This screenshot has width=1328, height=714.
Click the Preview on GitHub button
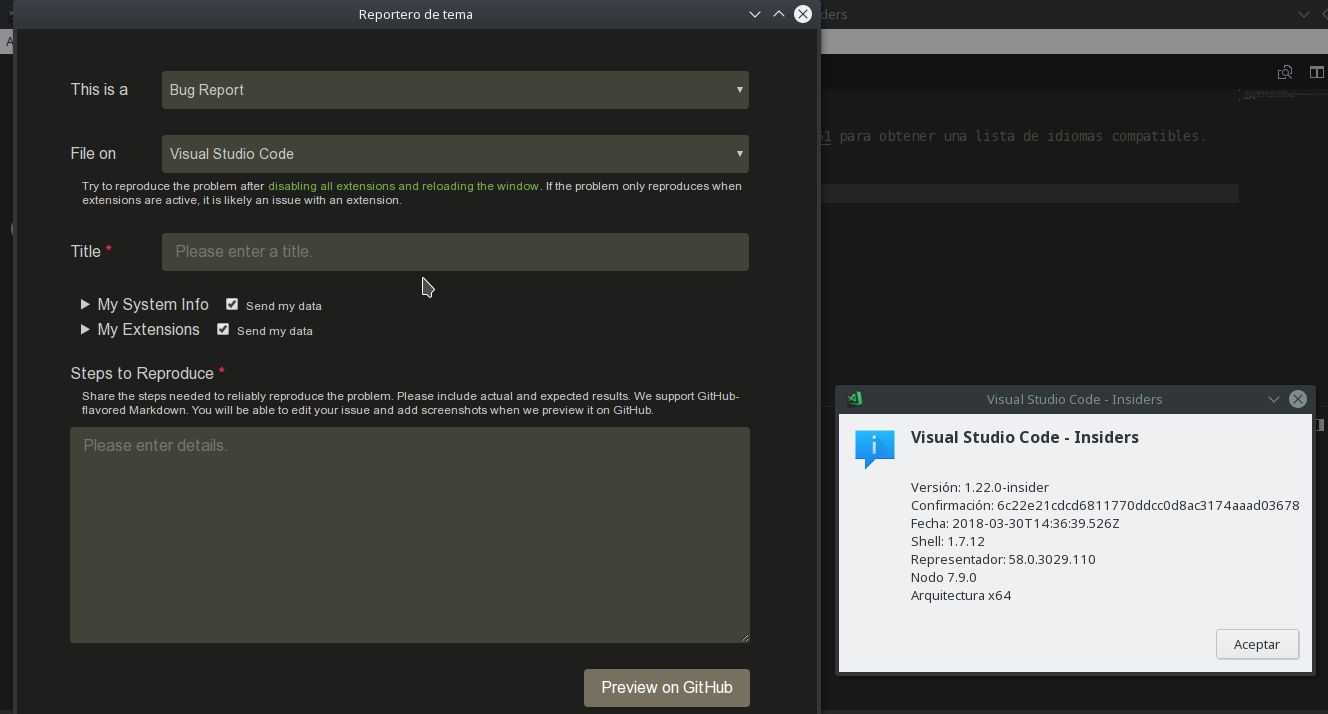(666, 688)
